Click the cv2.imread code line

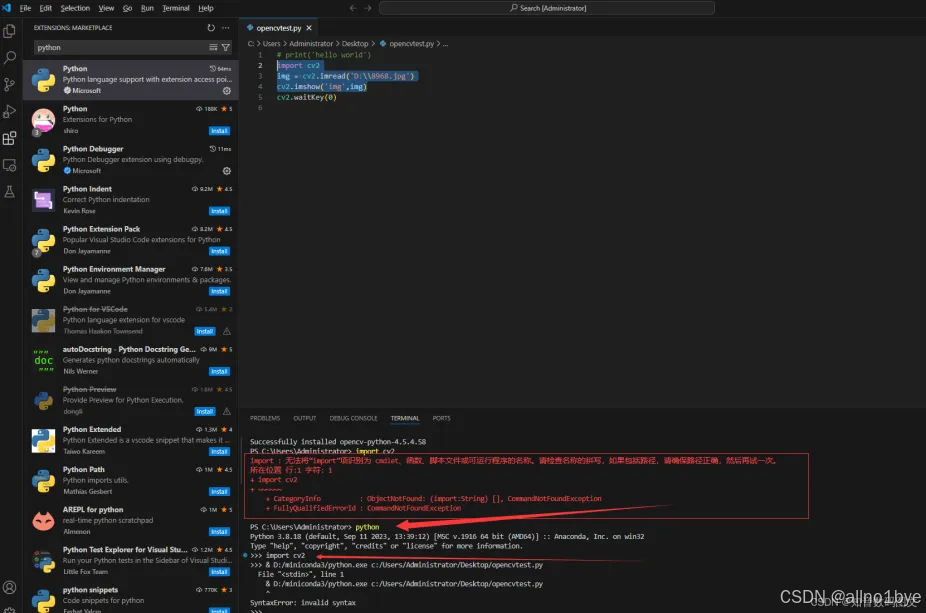346,76
